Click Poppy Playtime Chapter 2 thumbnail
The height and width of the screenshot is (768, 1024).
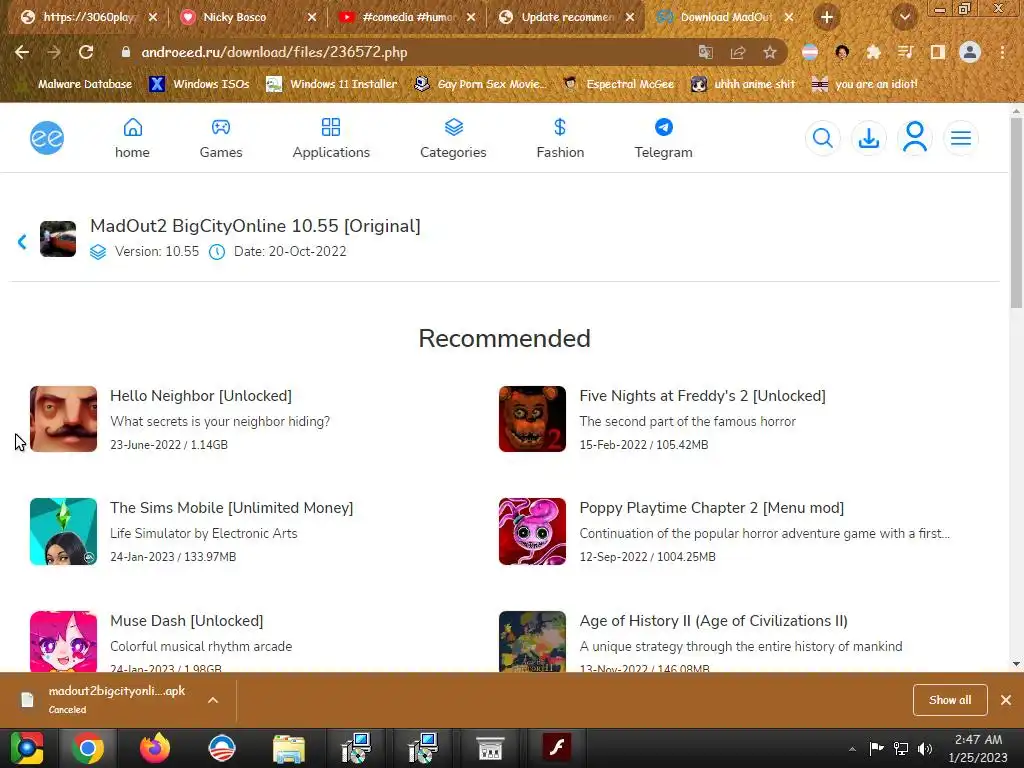pos(532,532)
